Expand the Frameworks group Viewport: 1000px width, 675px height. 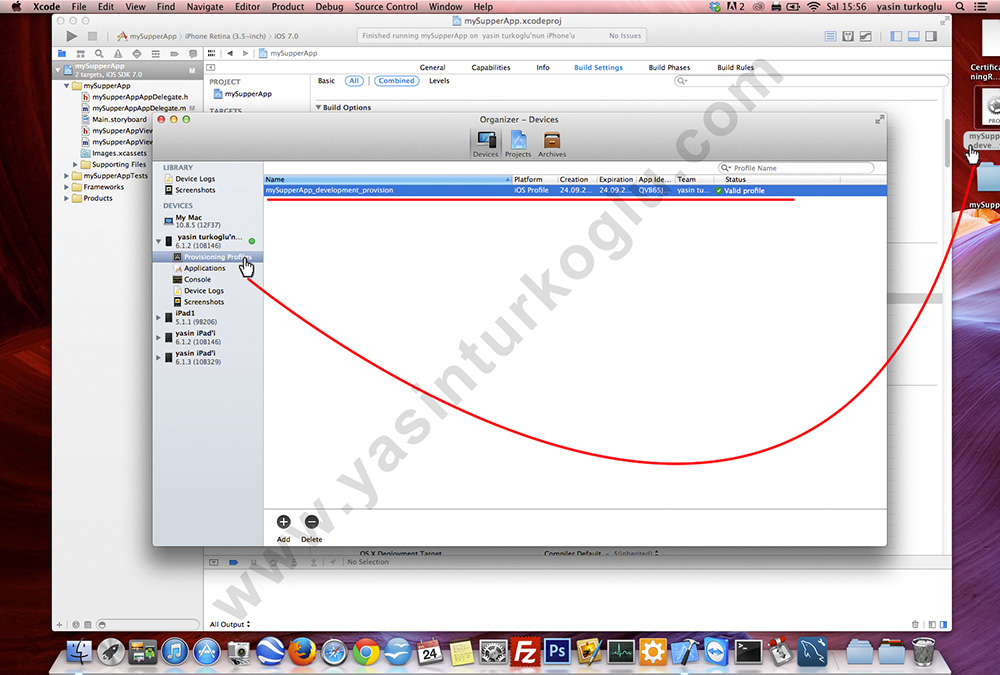66,187
